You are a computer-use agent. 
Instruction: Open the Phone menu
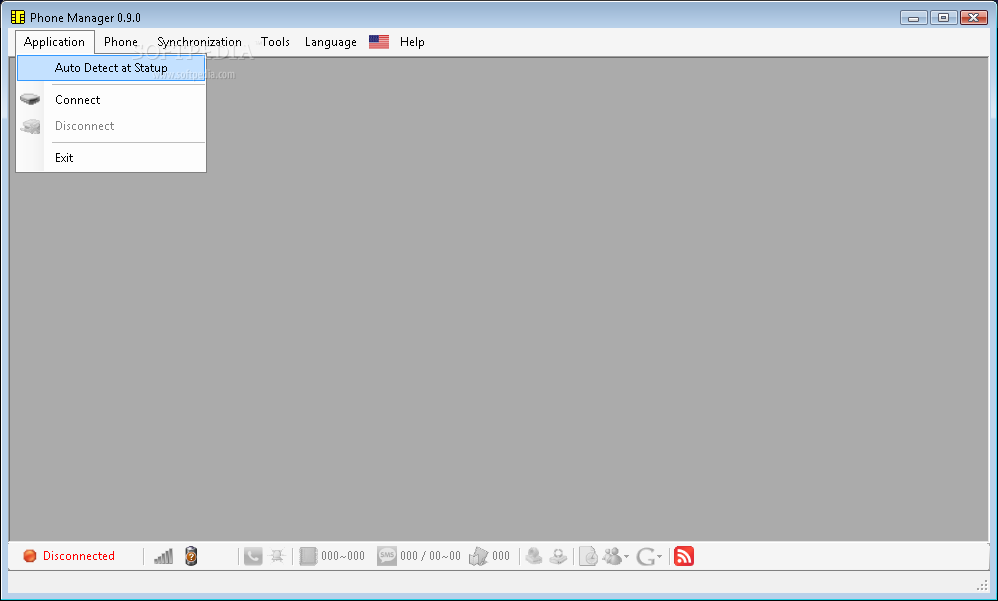tap(120, 42)
